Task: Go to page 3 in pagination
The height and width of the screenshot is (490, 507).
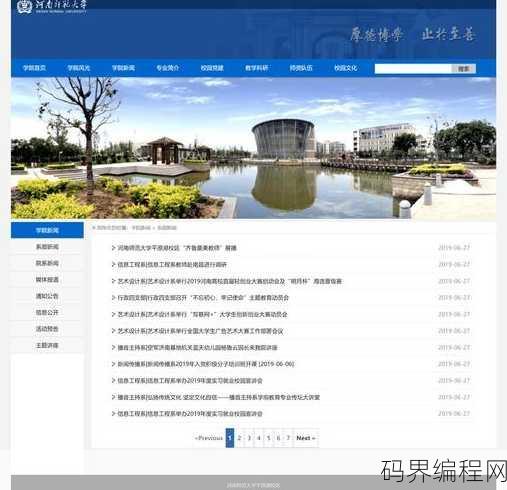Action: [249, 438]
